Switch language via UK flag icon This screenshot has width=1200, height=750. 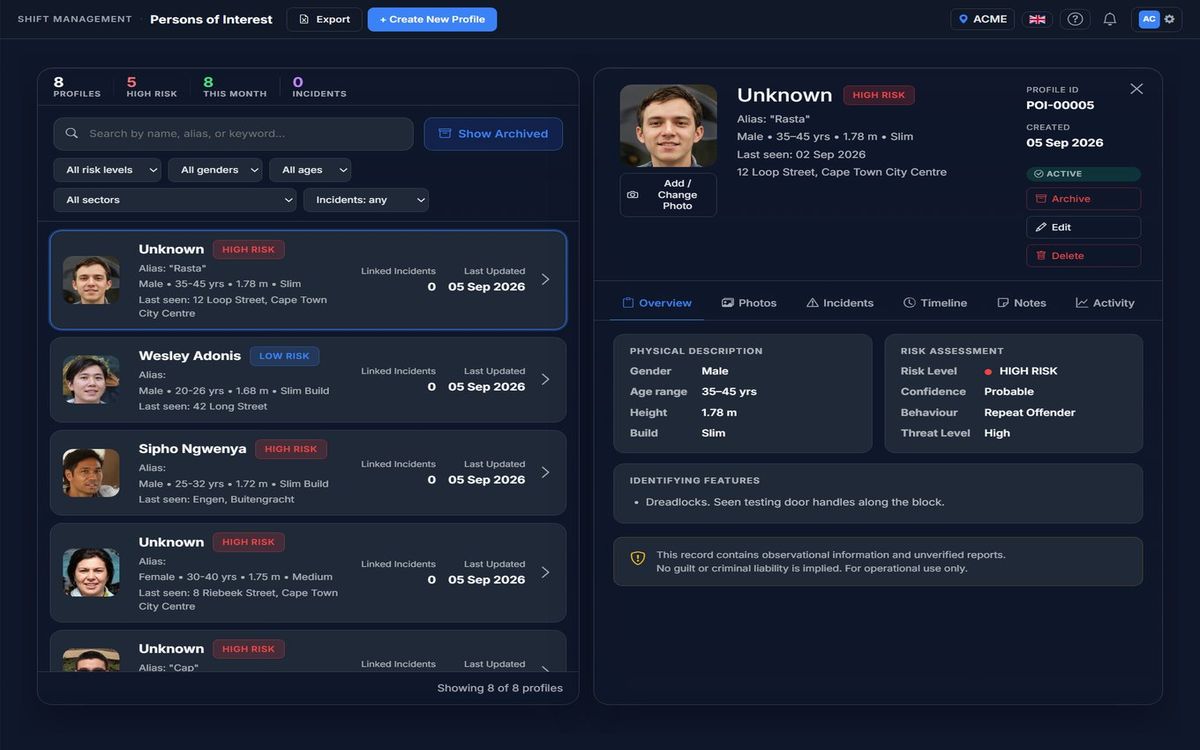1037,19
